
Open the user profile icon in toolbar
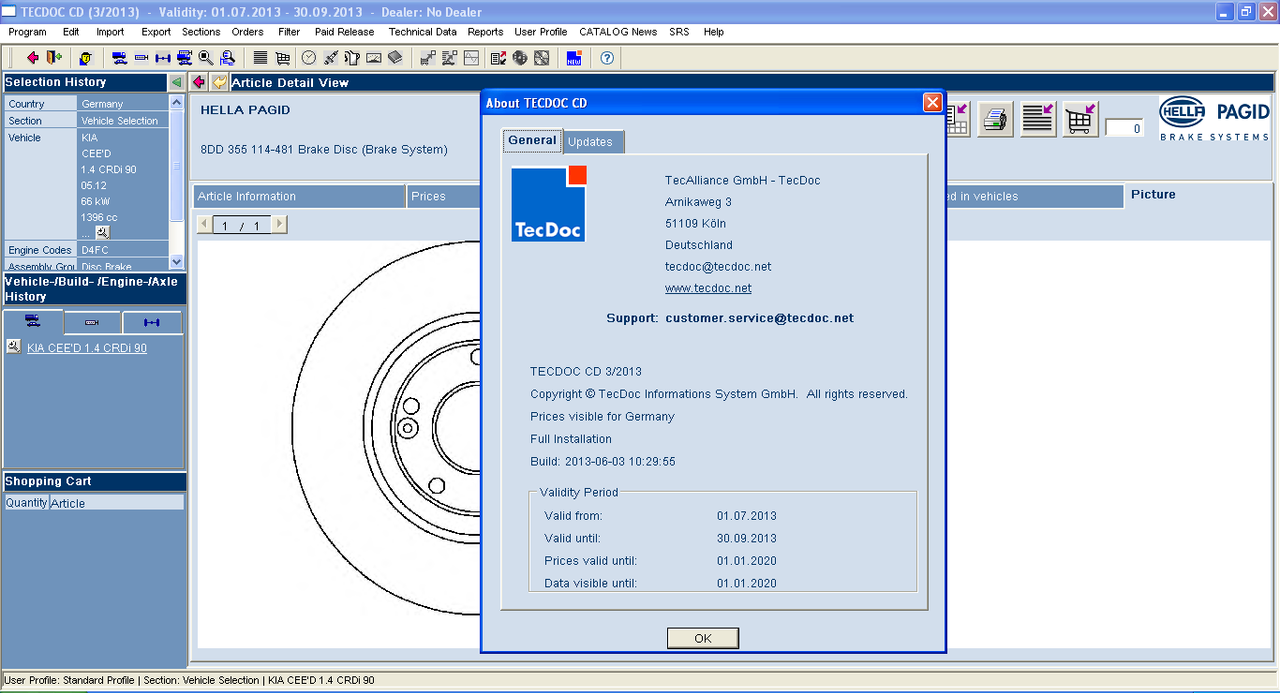coord(86,57)
